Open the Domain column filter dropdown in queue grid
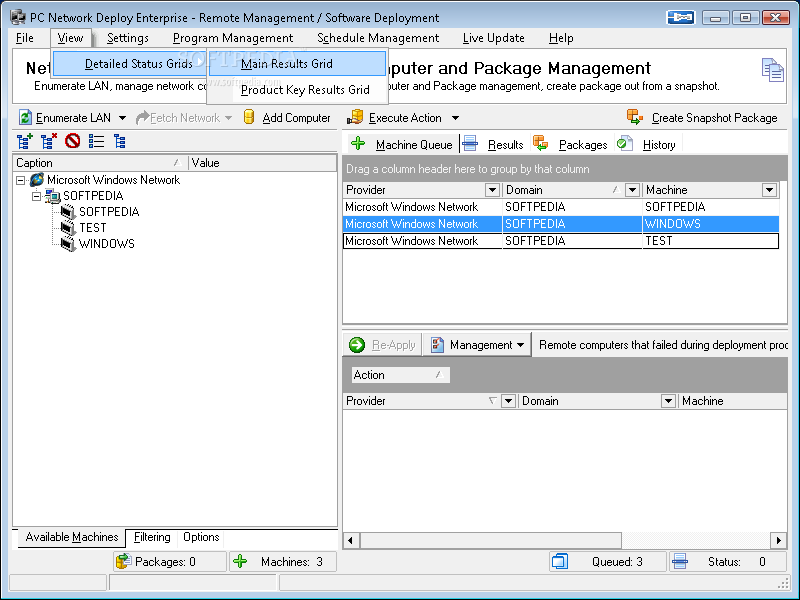 click(x=632, y=190)
